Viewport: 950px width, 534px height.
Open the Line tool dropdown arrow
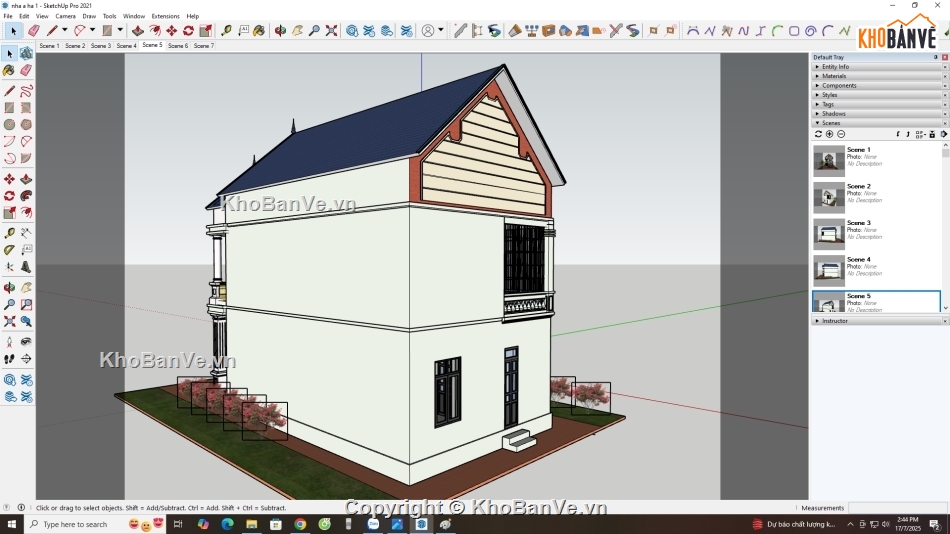point(64,30)
